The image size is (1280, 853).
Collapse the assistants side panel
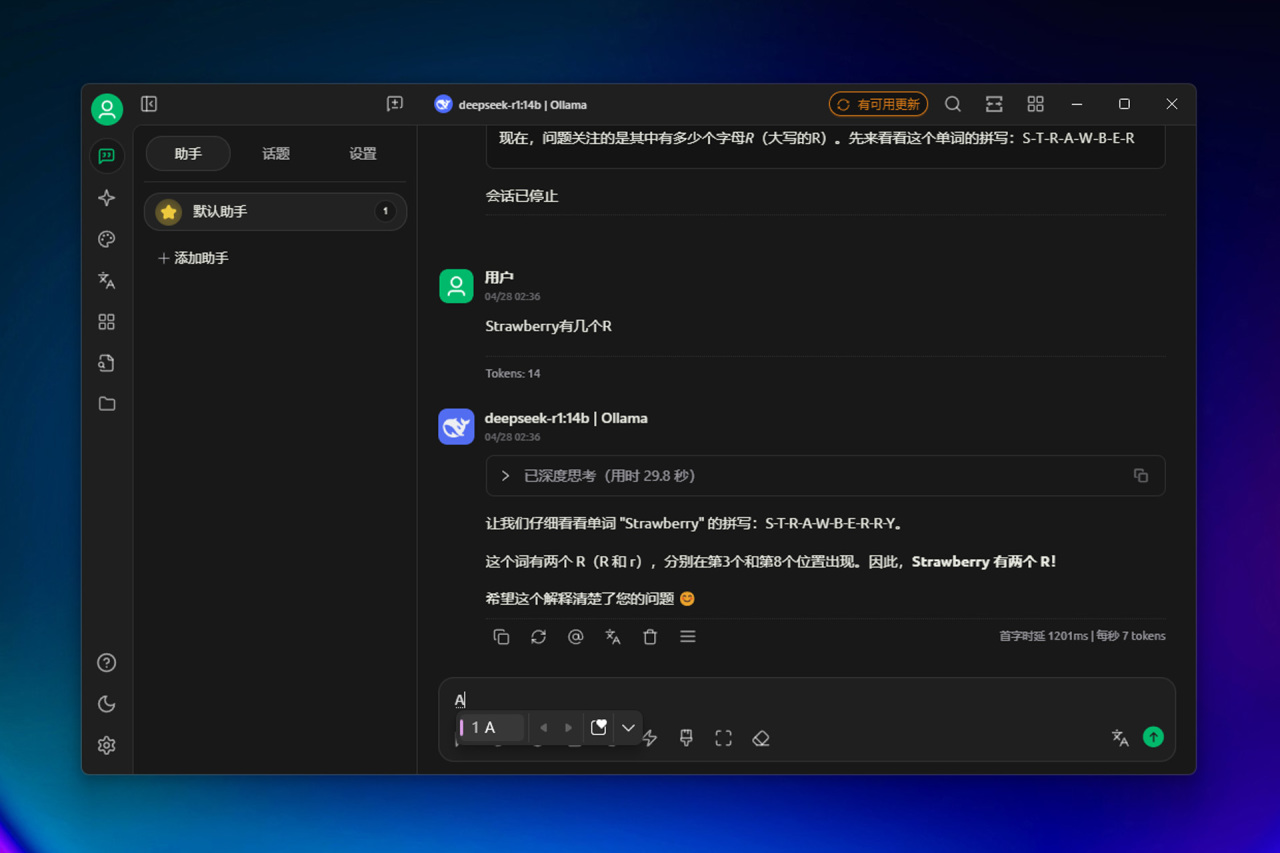click(x=149, y=104)
